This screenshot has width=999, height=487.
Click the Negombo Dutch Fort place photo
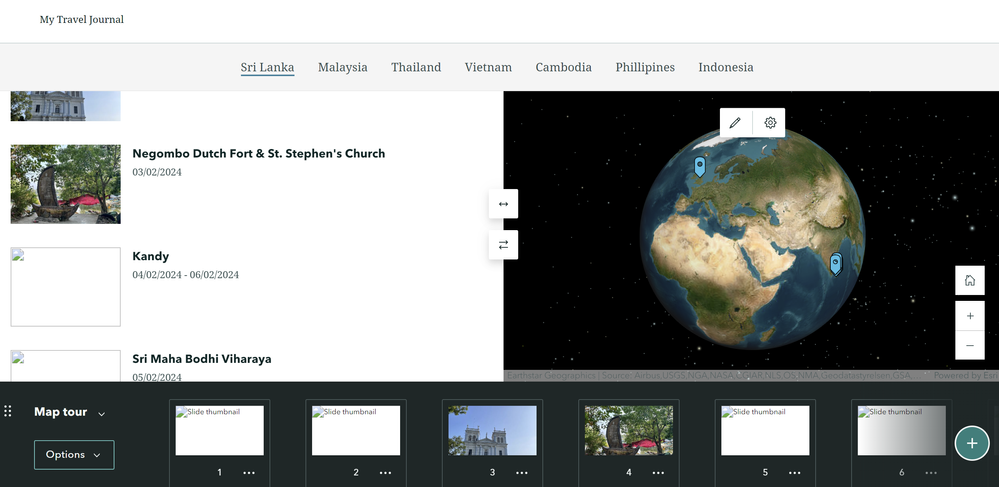point(66,184)
